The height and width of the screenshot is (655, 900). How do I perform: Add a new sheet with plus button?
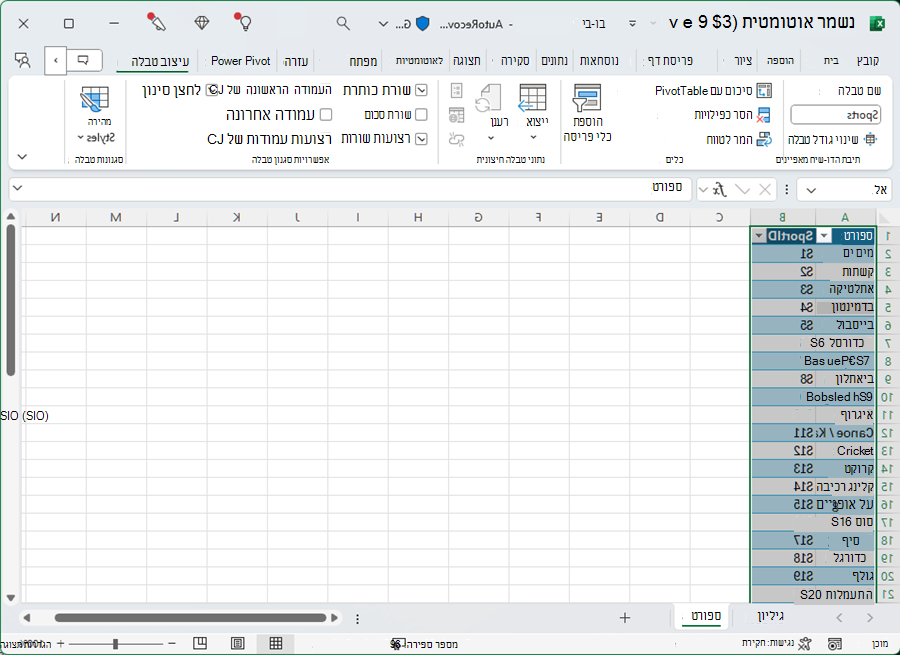(x=625, y=618)
